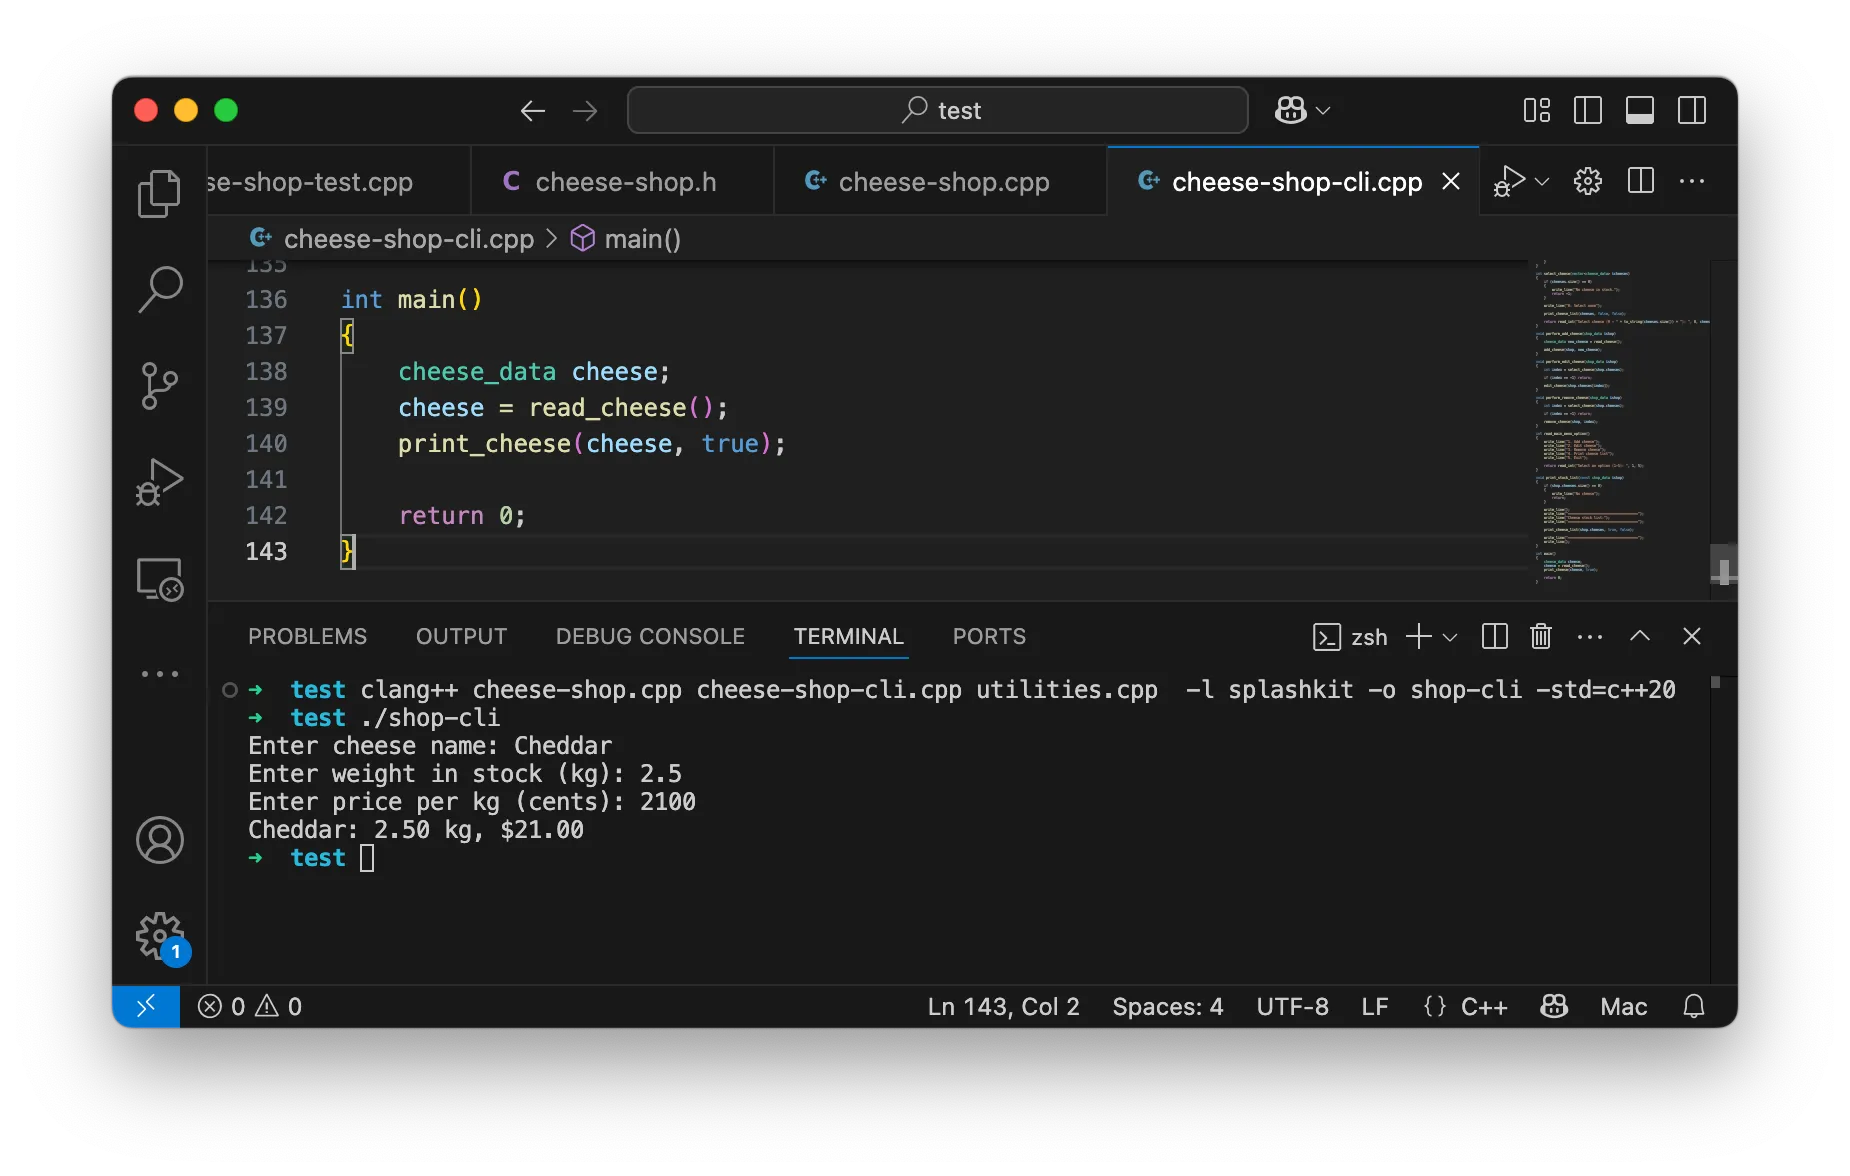1850x1176 pixels.
Task: Open the PROBLEMS panel tab
Action: click(307, 636)
